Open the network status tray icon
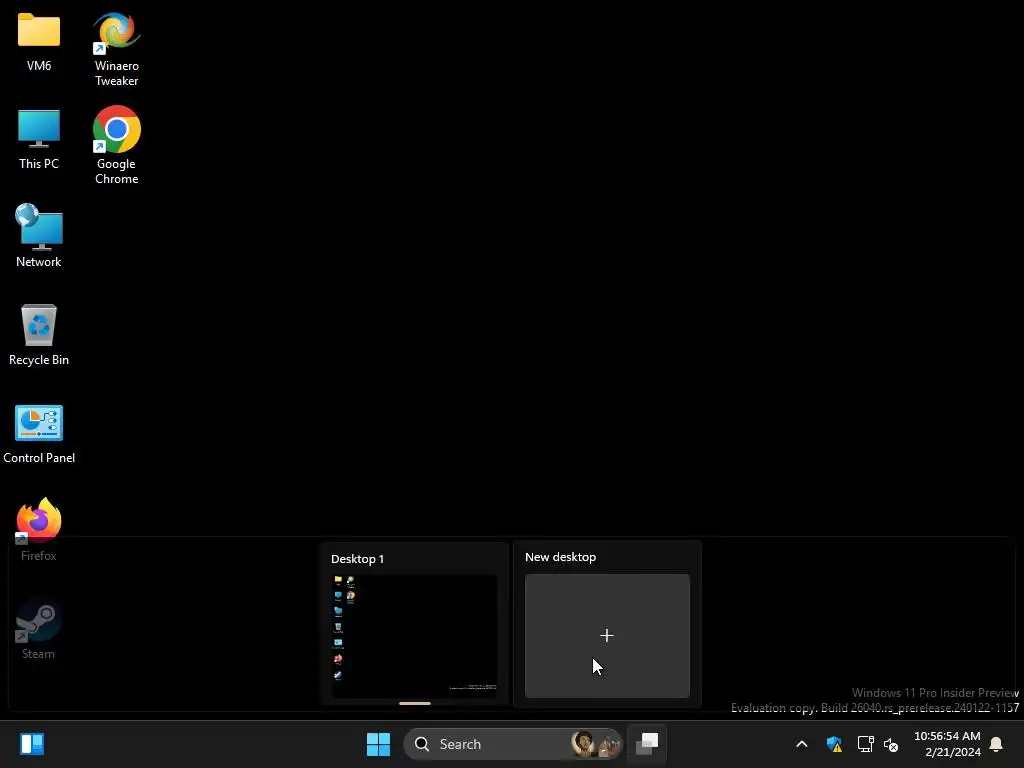Screen dimensions: 1024x768 (865, 744)
